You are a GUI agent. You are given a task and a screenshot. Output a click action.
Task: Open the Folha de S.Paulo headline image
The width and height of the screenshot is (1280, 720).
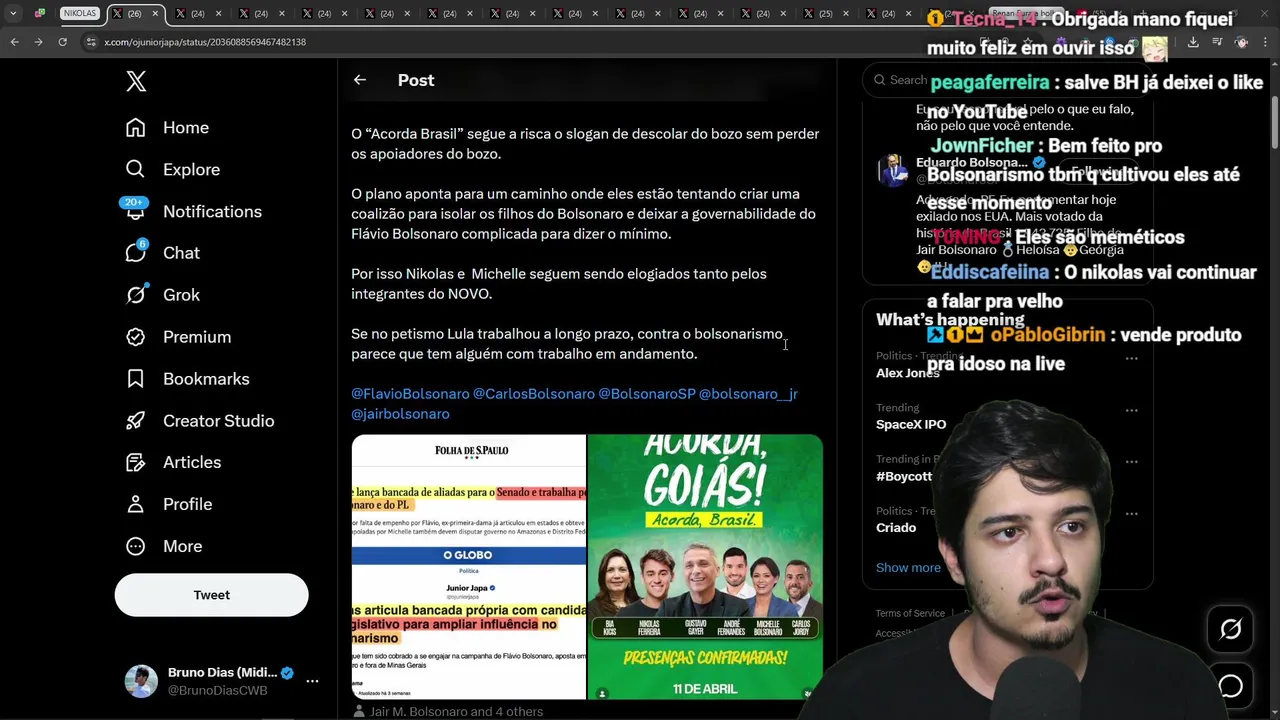tap(468, 567)
